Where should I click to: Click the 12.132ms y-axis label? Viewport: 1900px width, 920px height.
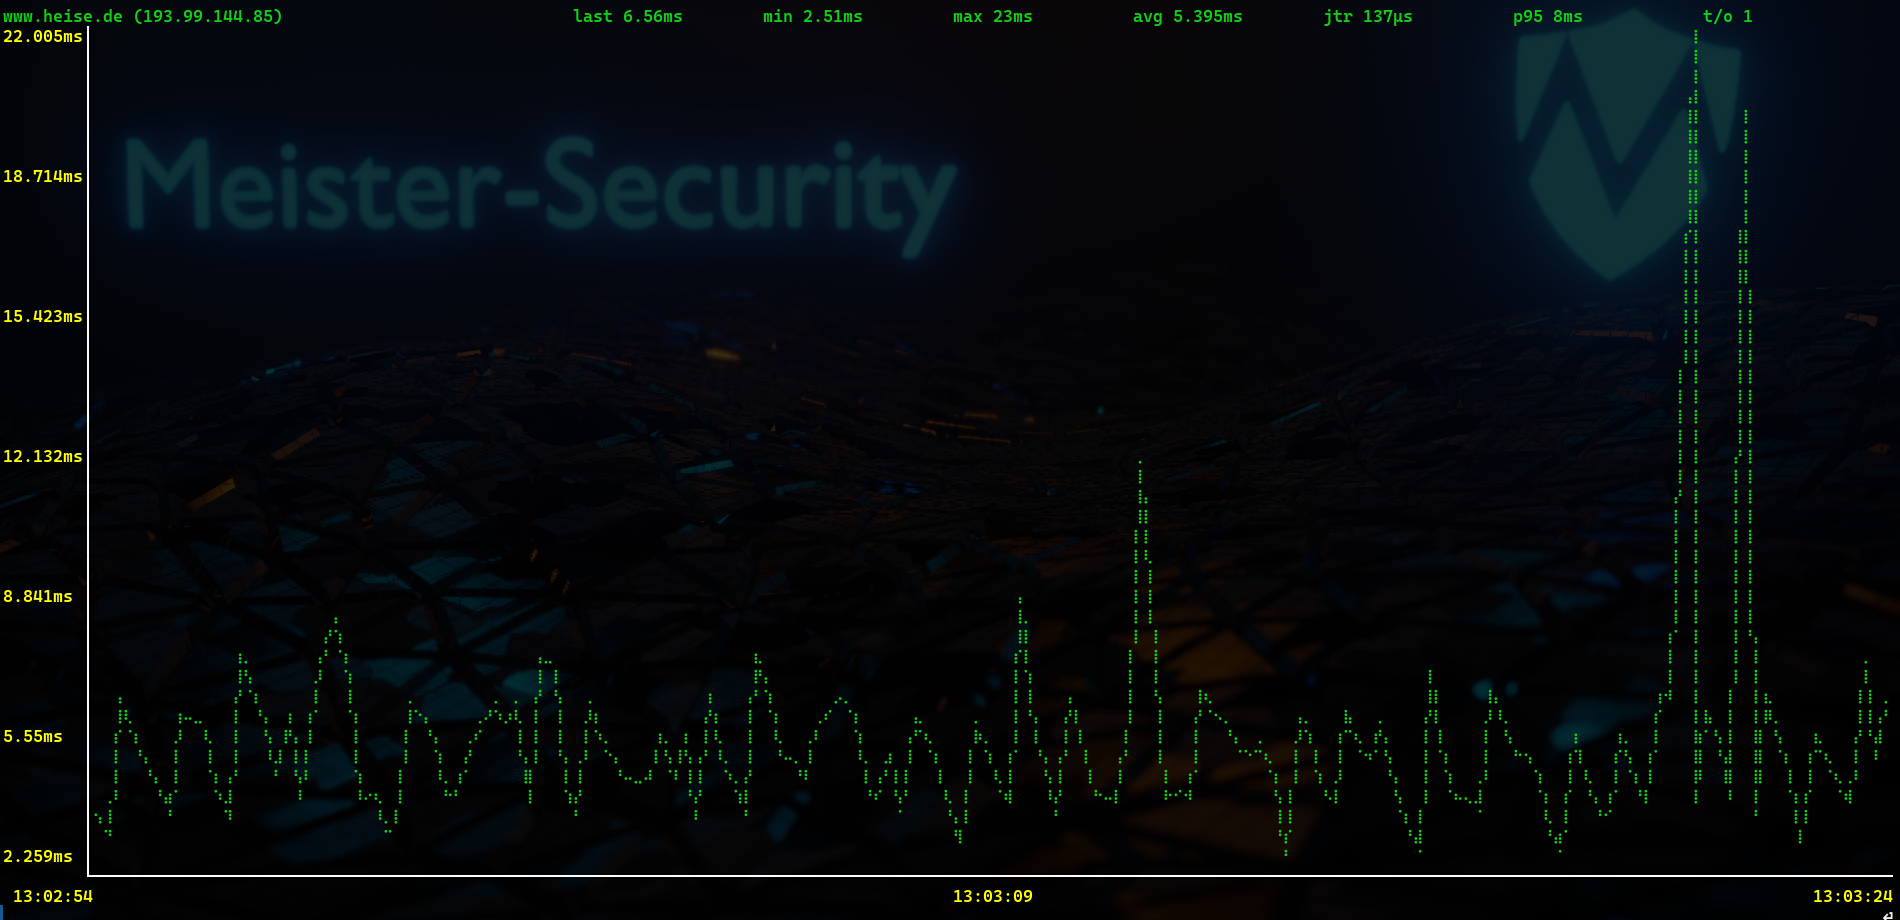pyautogui.click(x=43, y=457)
